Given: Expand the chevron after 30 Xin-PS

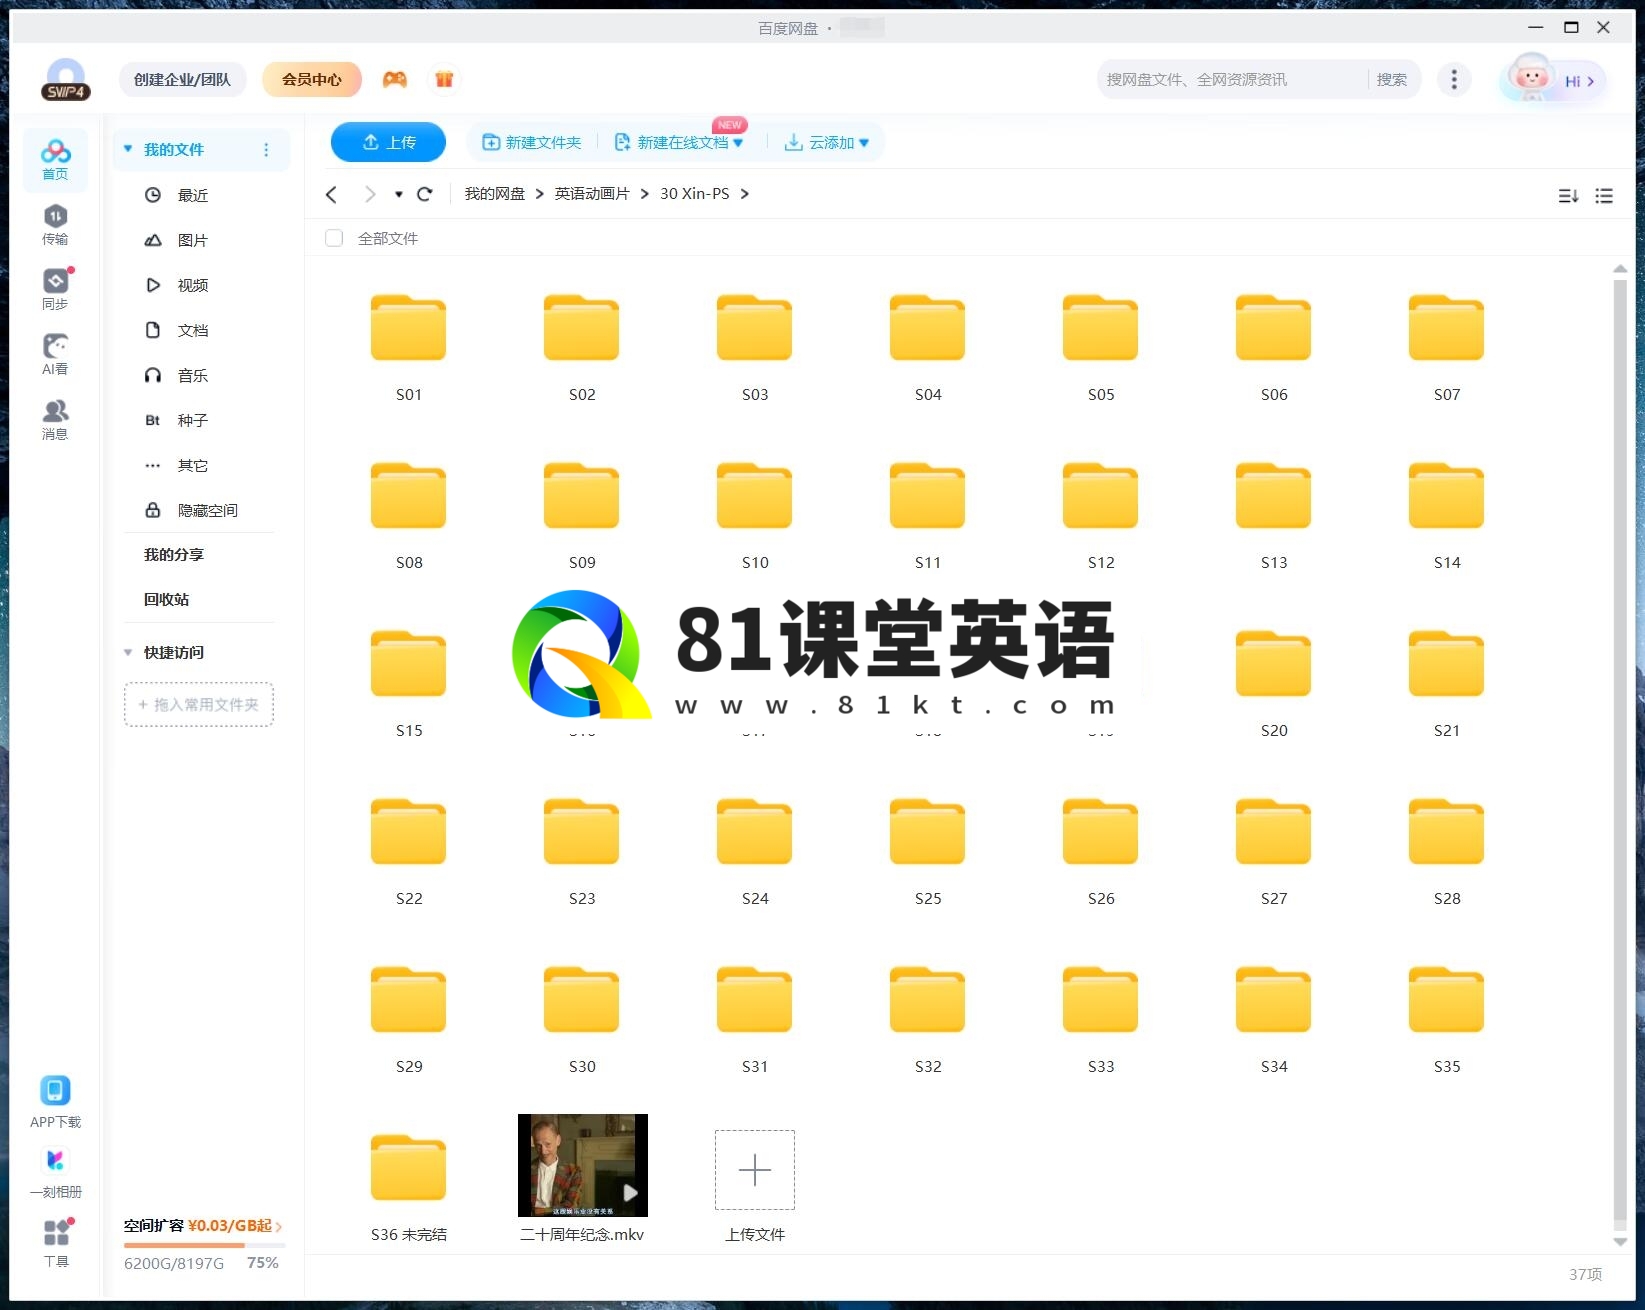Looking at the screenshot, I should point(745,194).
